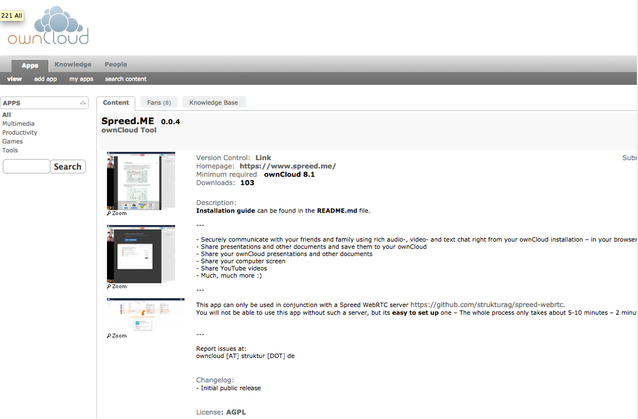This screenshot has width=638, height=419.
Task: Zoom the third screenshot
Action: 117,336
